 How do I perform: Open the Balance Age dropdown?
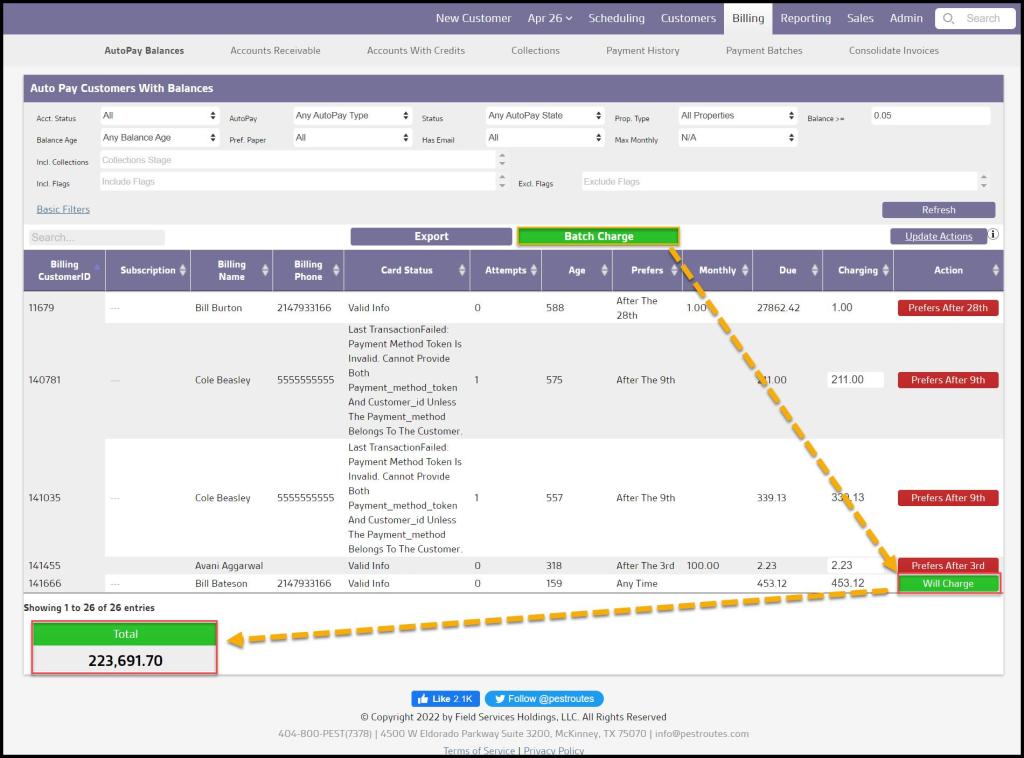[x=159, y=138]
